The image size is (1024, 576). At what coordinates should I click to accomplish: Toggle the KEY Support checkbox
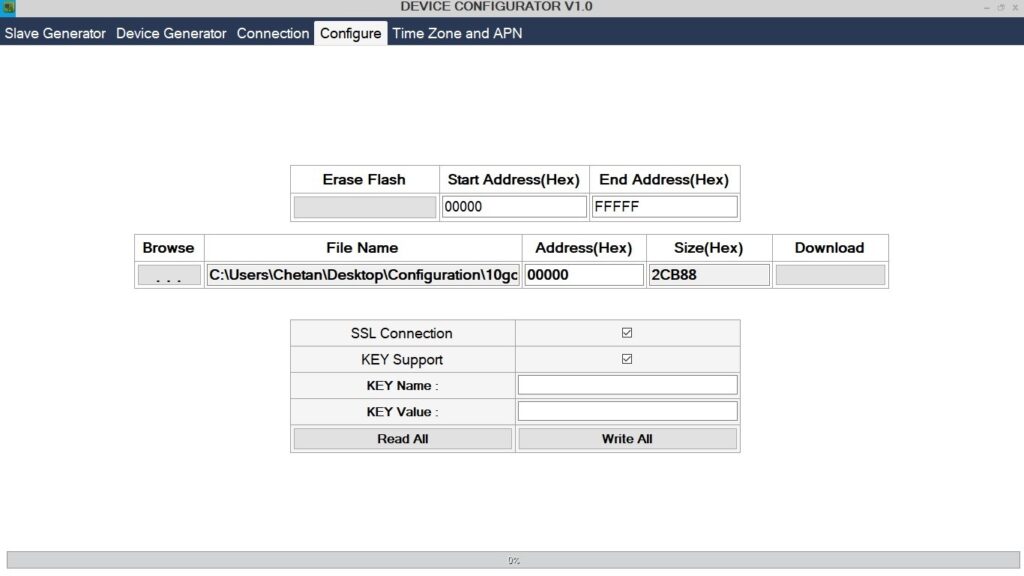click(x=627, y=359)
